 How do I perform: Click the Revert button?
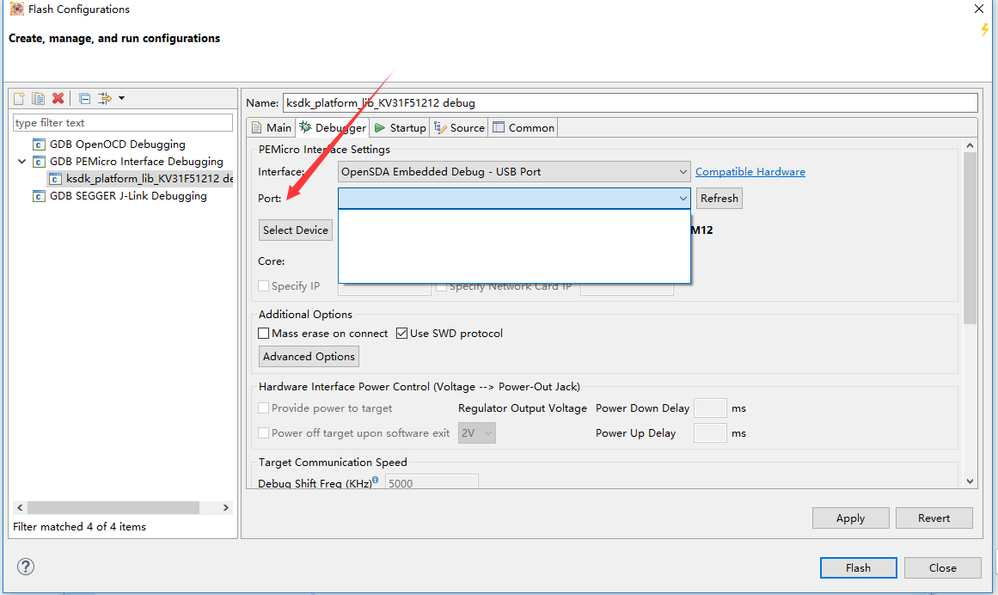[934, 519]
